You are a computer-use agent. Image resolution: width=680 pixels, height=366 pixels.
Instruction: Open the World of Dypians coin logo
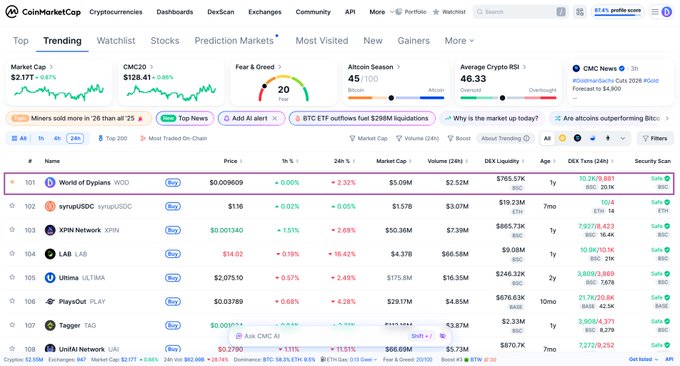50,183
